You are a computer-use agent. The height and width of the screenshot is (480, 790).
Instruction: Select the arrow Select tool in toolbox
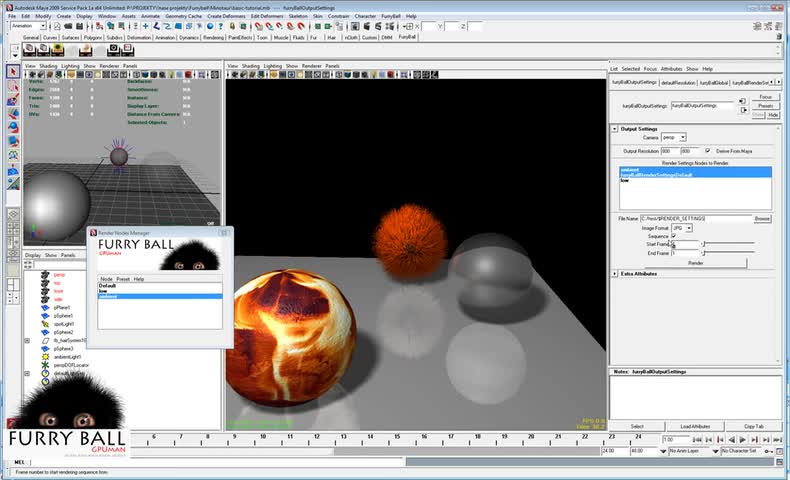pyautogui.click(x=13, y=72)
